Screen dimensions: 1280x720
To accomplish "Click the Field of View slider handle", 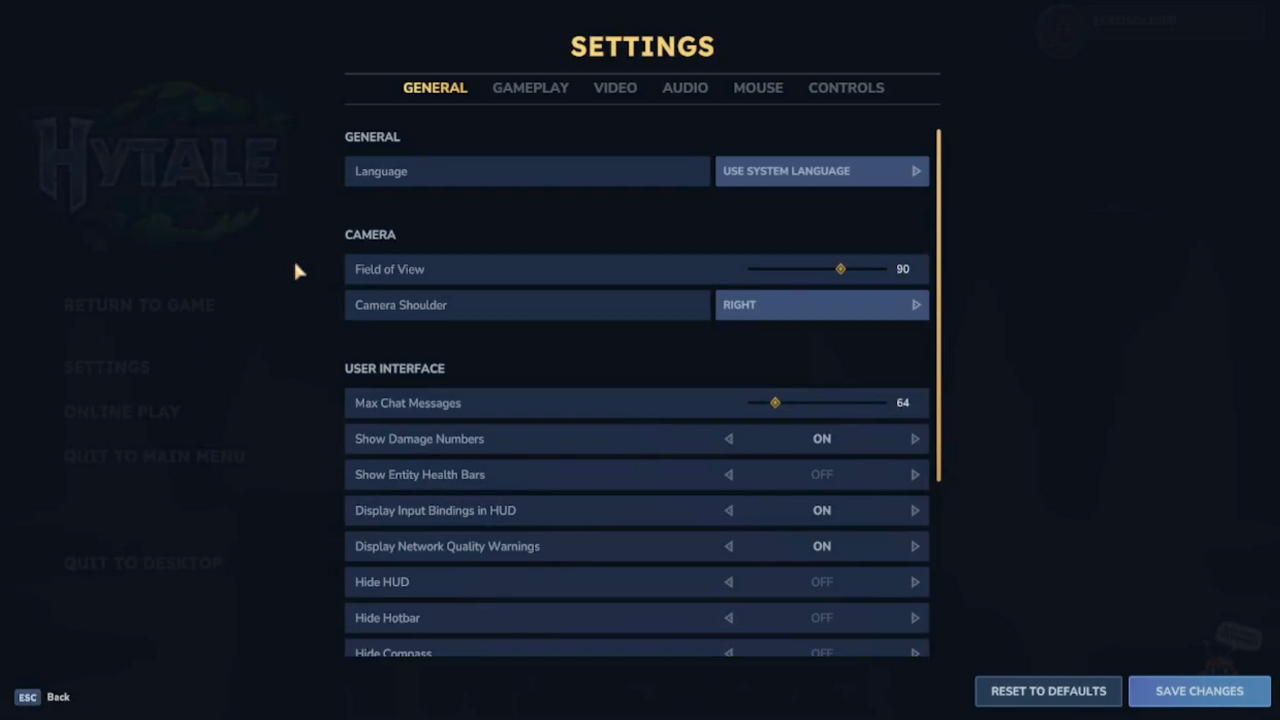I will [840, 269].
